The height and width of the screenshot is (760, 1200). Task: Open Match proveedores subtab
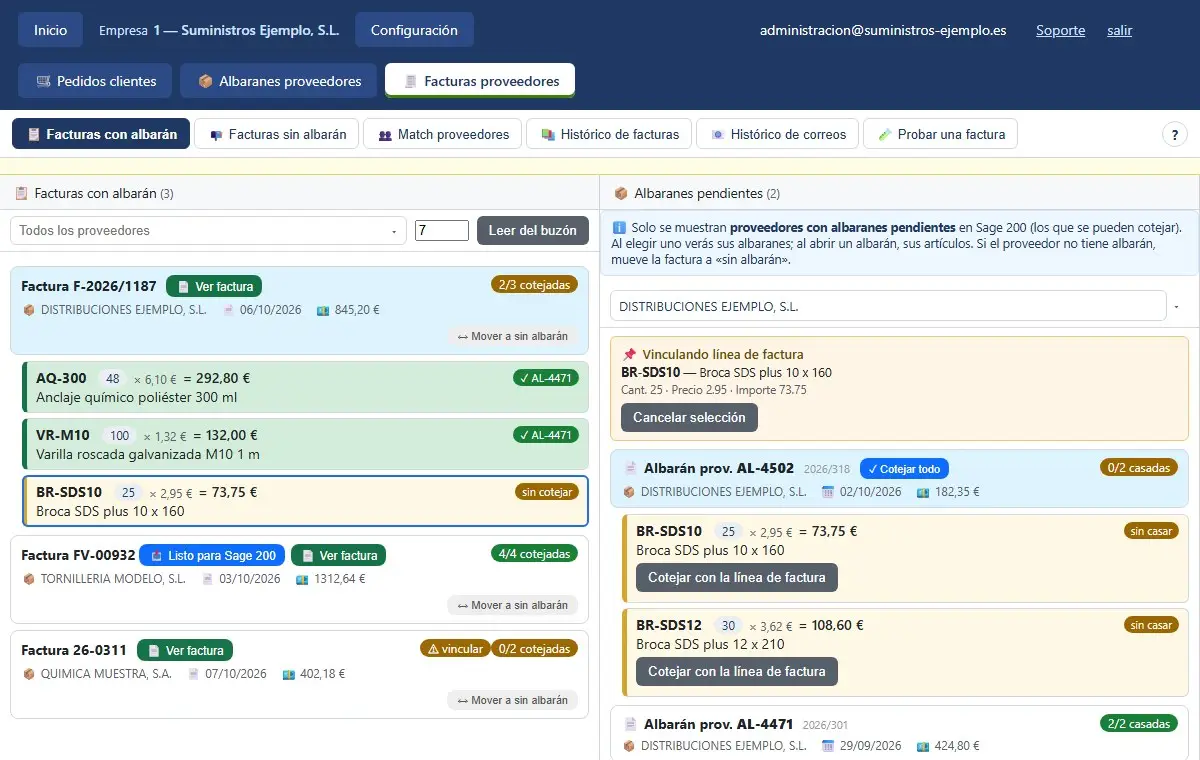point(443,134)
